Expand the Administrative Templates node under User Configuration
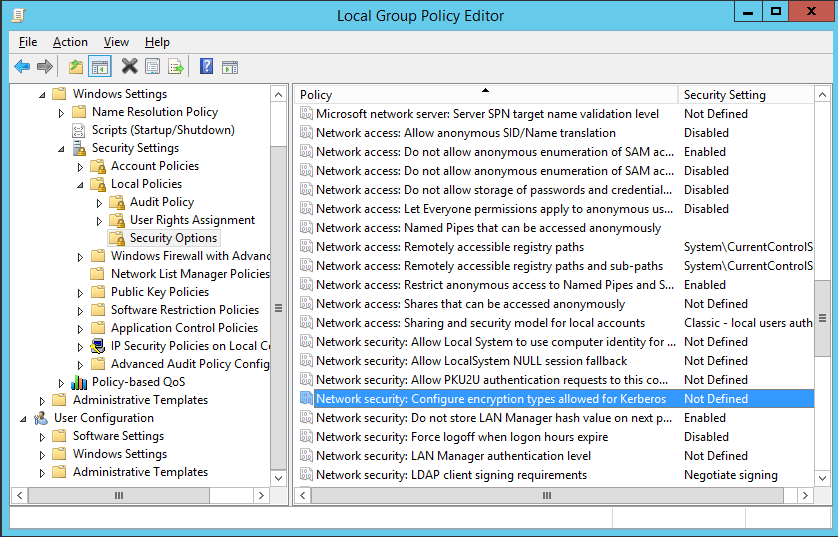 coord(42,473)
